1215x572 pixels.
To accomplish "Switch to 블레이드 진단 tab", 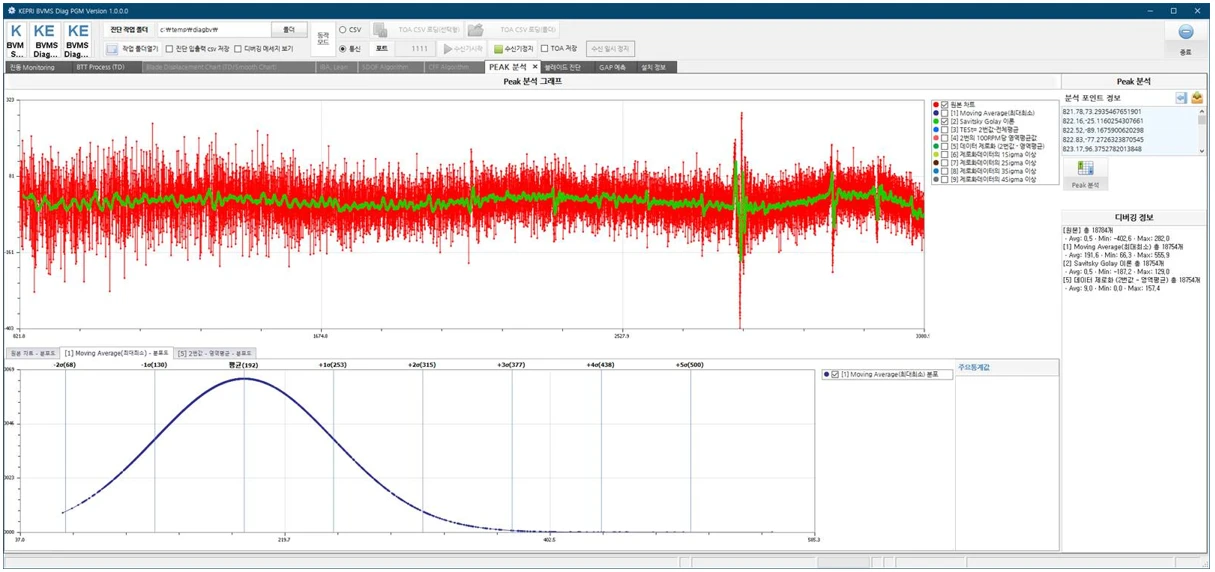I will point(569,67).
